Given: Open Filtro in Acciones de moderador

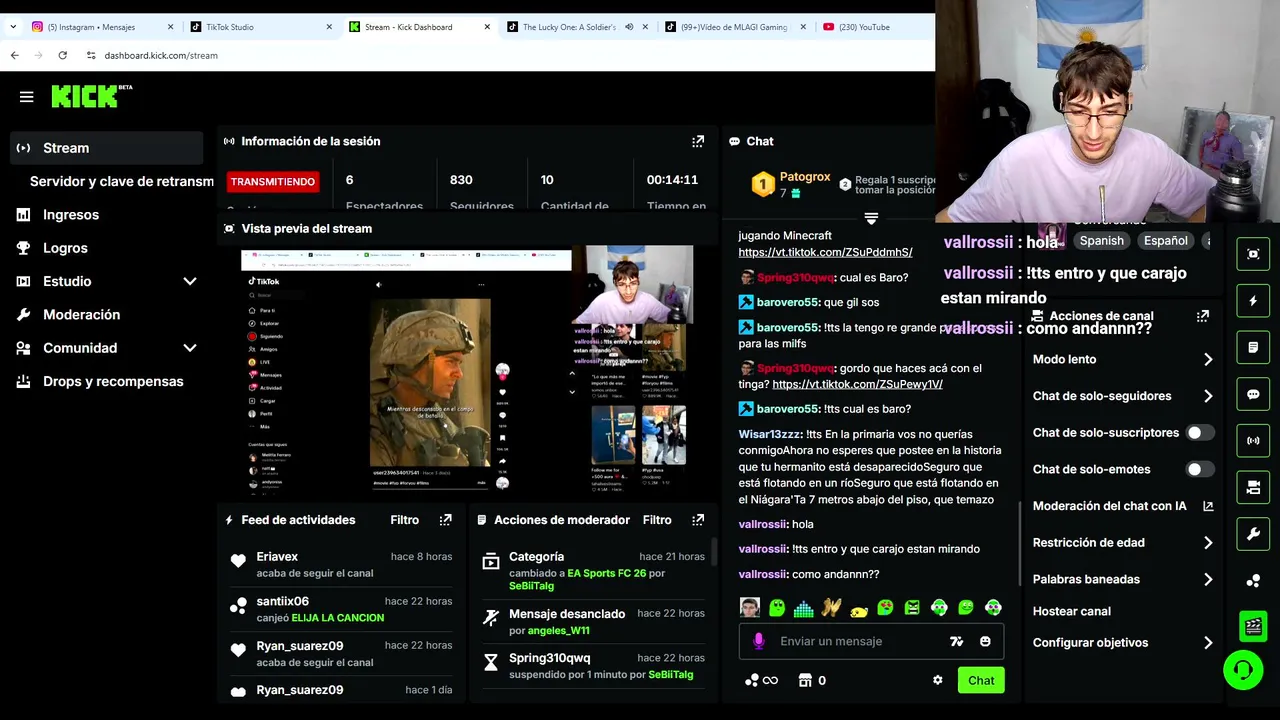Looking at the screenshot, I should 657,520.
